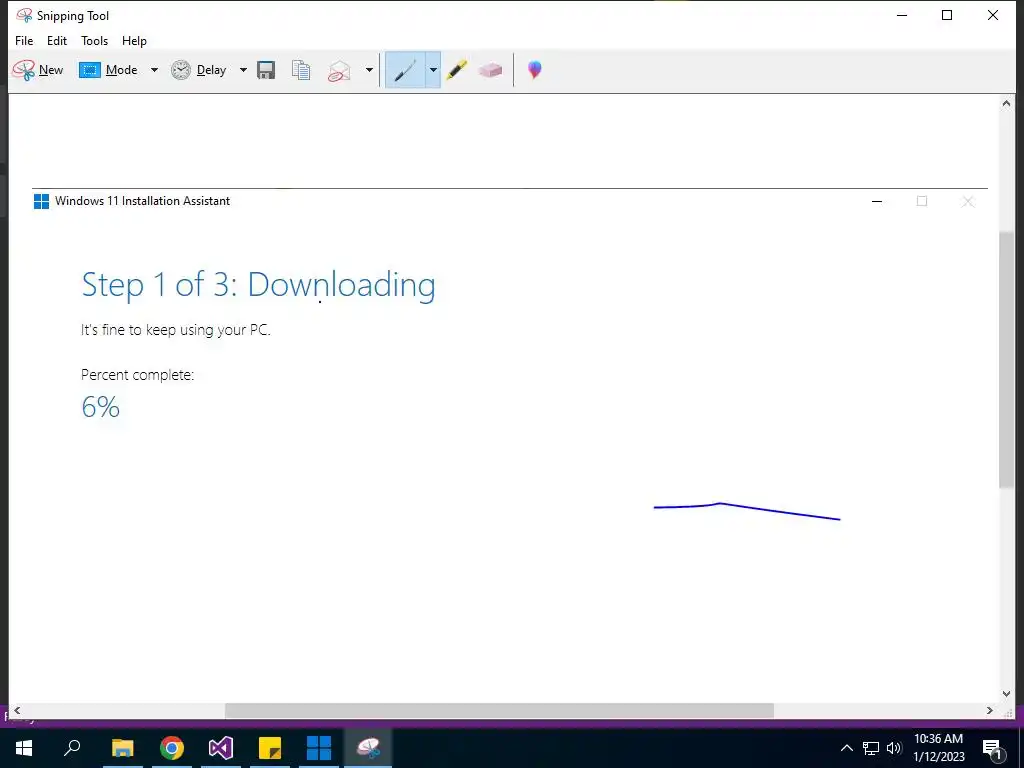Click horizontal scrollbar right arrow
Viewport: 1024px width, 768px height.
[990, 711]
